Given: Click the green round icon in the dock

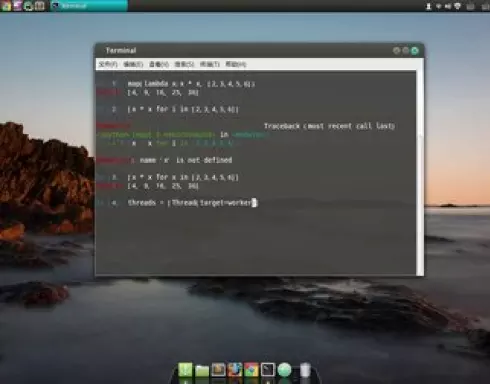Looking at the screenshot, I should [x=284, y=370].
